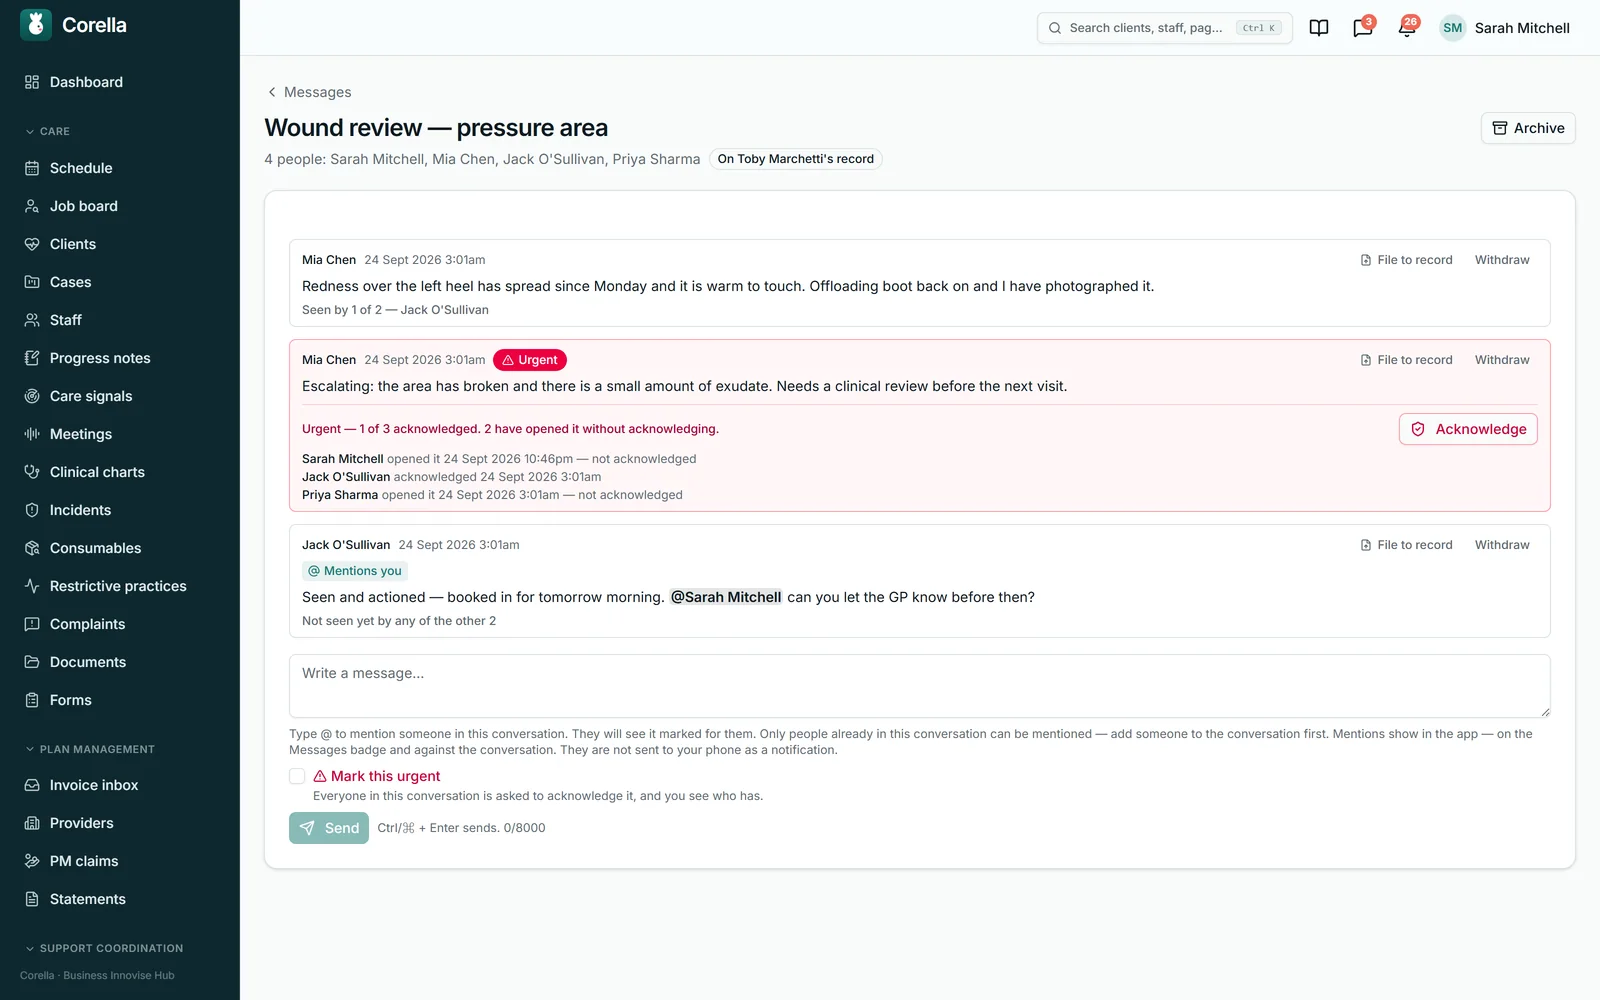Withdraw Mia Chen's redness message
Image resolution: width=1600 pixels, height=1000 pixels.
[1502, 260]
